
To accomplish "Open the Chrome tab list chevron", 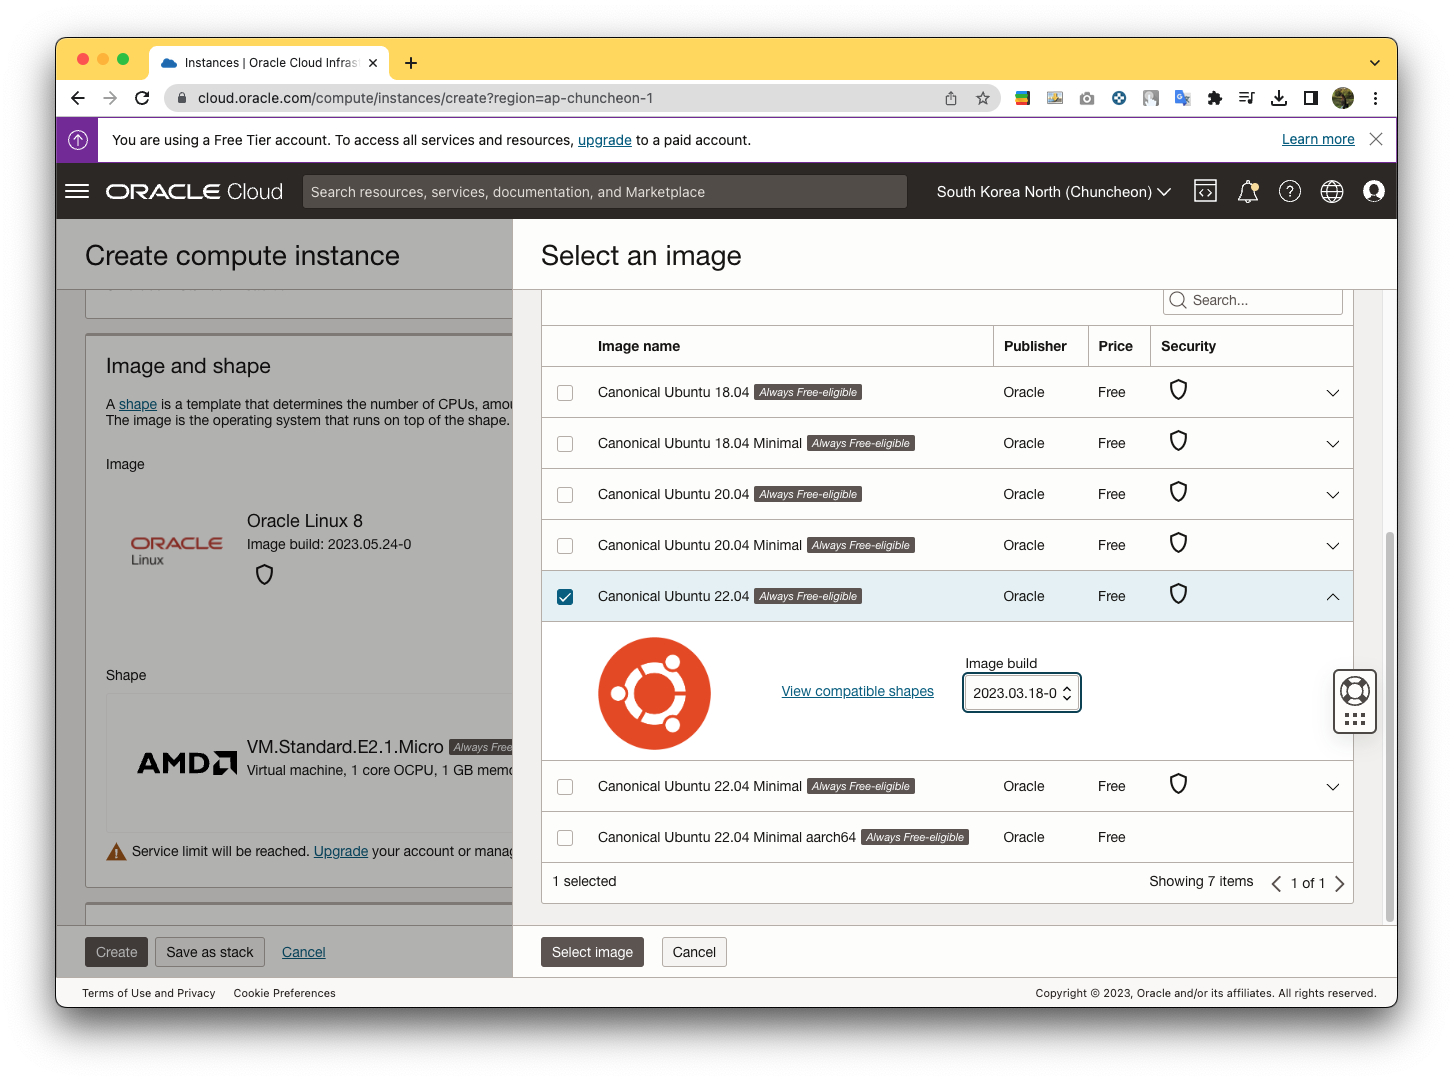I will [x=1375, y=62].
